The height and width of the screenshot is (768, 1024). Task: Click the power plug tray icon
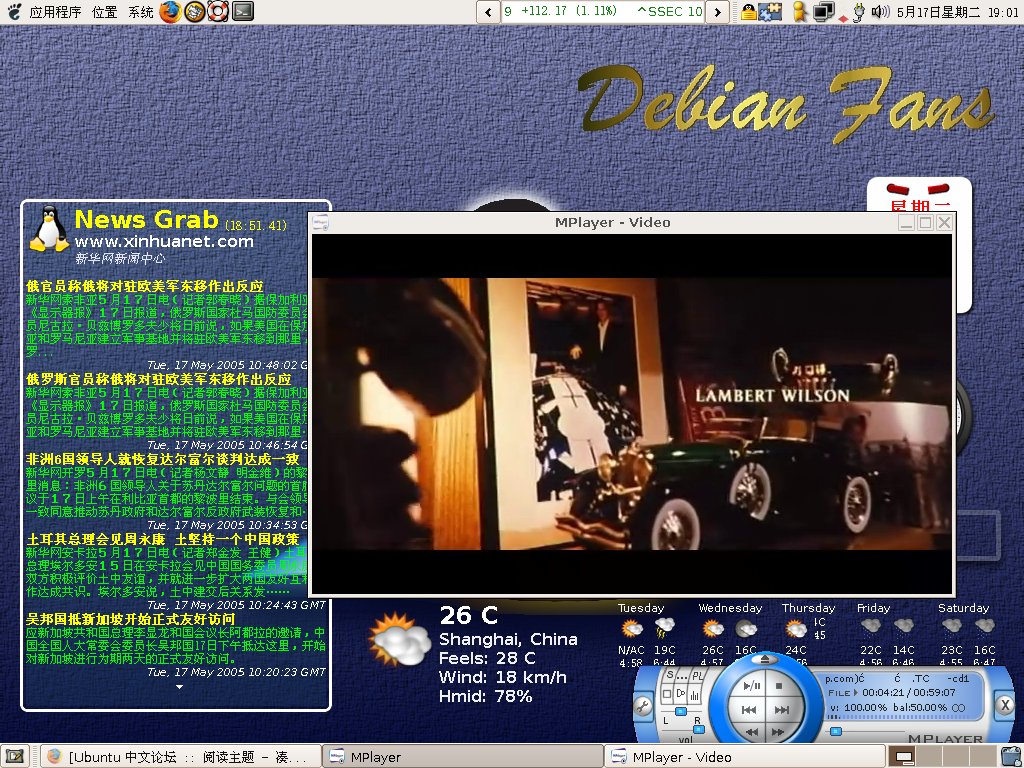859,12
